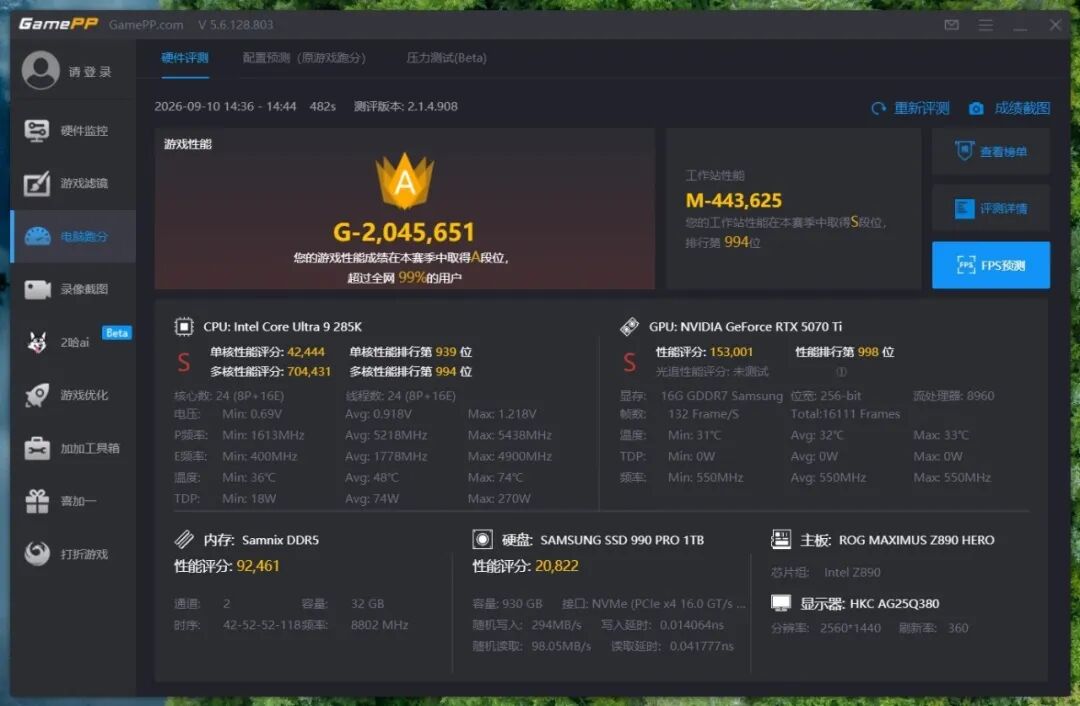
Task: Click the FPS prediction frame icon
Action: pos(966,265)
